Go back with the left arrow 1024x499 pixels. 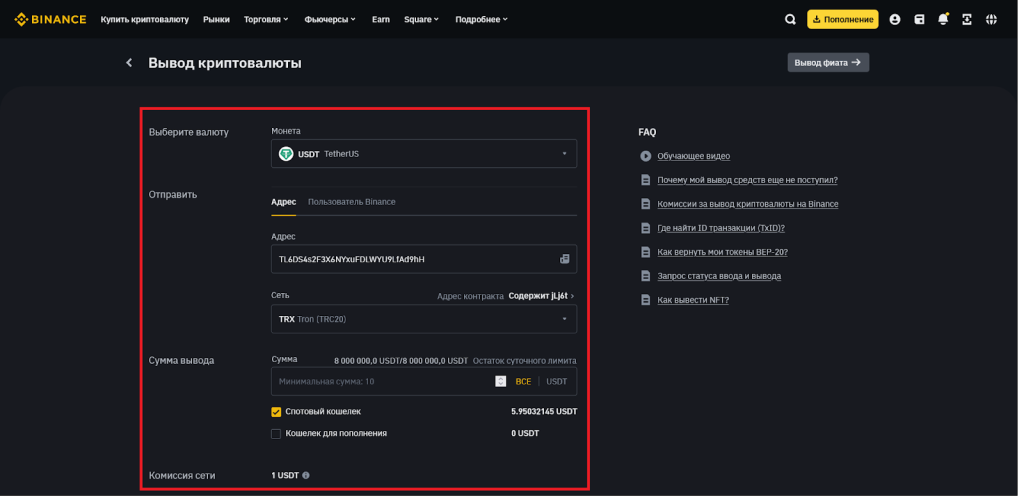tap(129, 63)
